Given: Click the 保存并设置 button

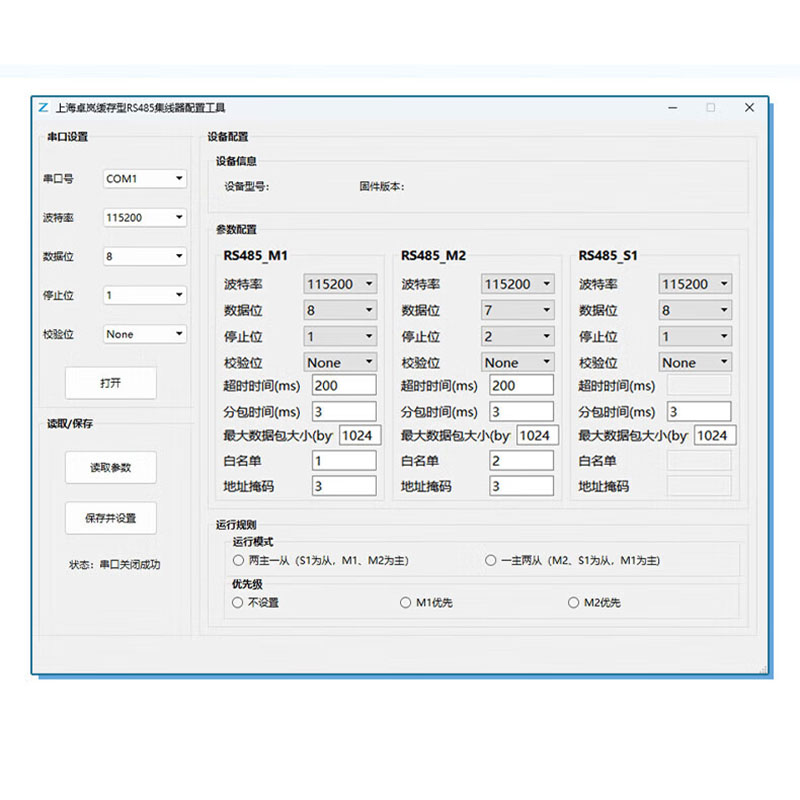Looking at the screenshot, I should [111, 518].
